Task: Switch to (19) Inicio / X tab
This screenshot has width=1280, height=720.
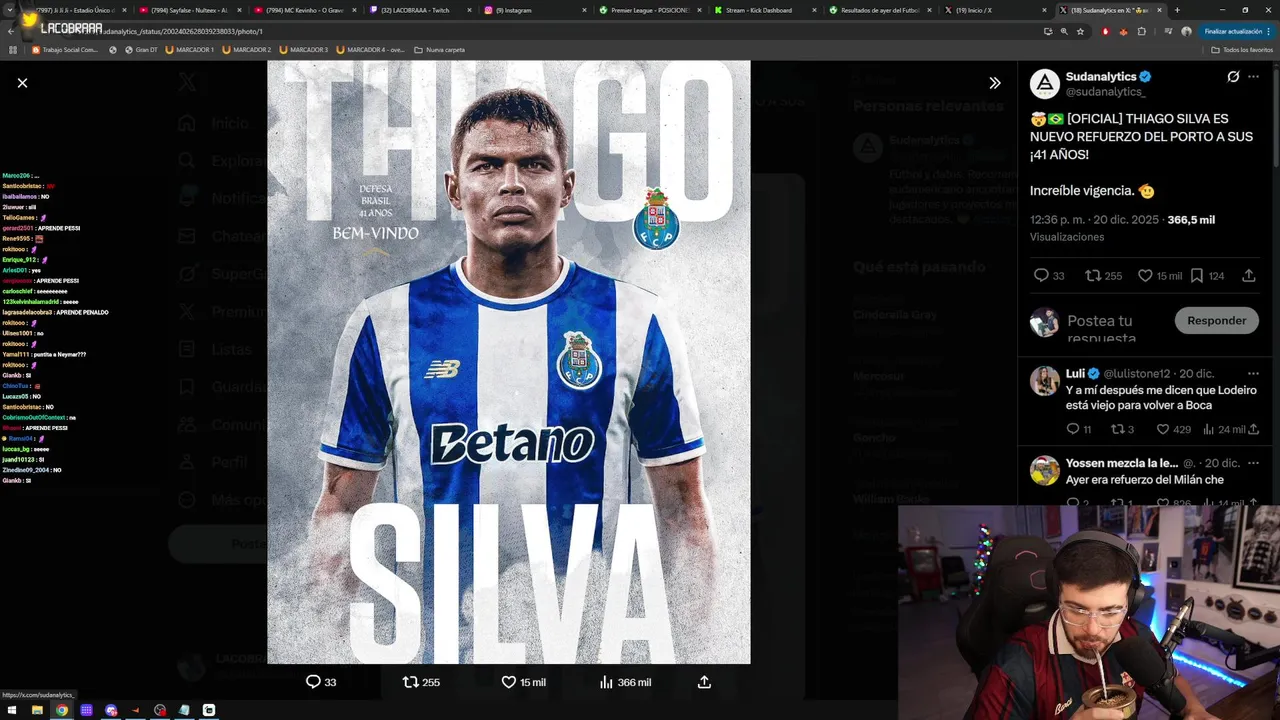Action: point(995,10)
